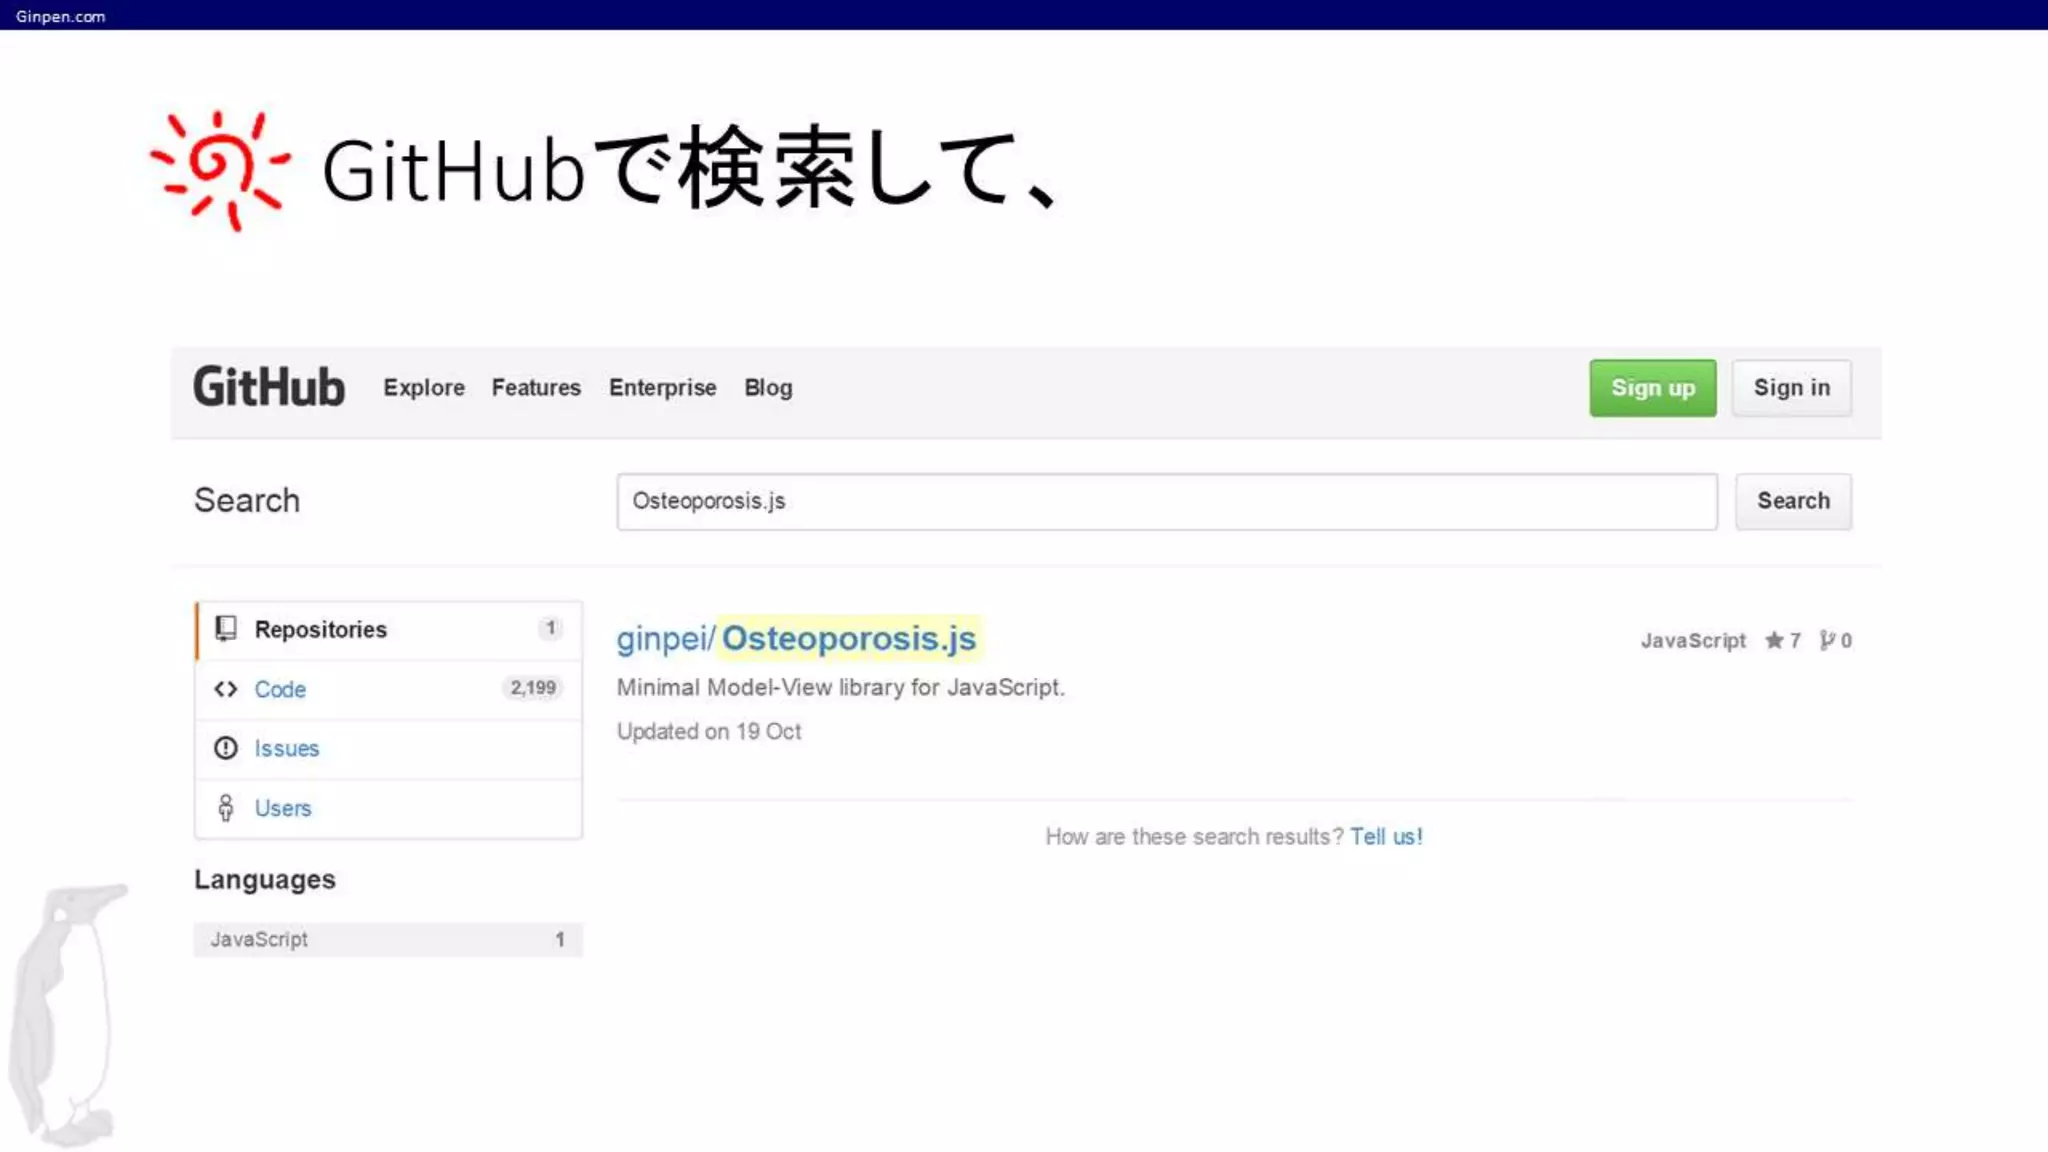Open the GitHub logo home link
The width and height of the screenshot is (2048, 1152).
pyautogui.click(x=269, y=387)
